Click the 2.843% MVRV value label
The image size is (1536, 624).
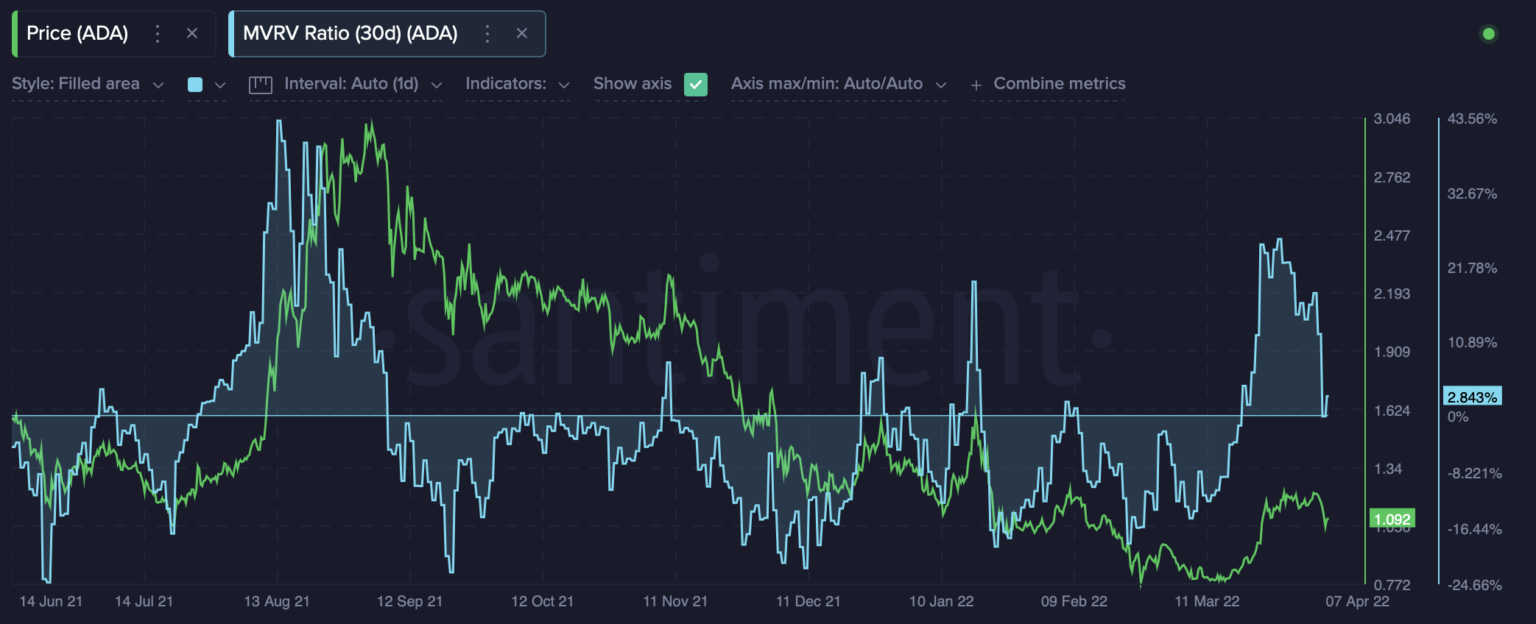tap(1473, 397)
